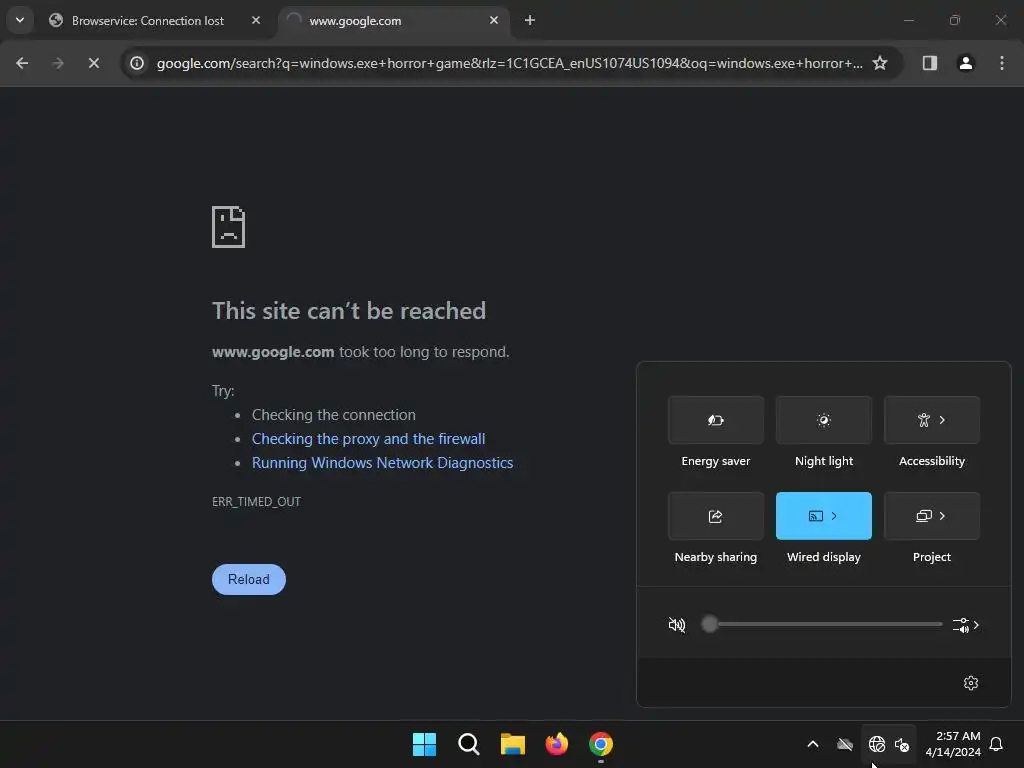The height and width of the screenshot is (768, 1024).
Task: Open the Chrome profile icon
Action: tap(966, 63)
